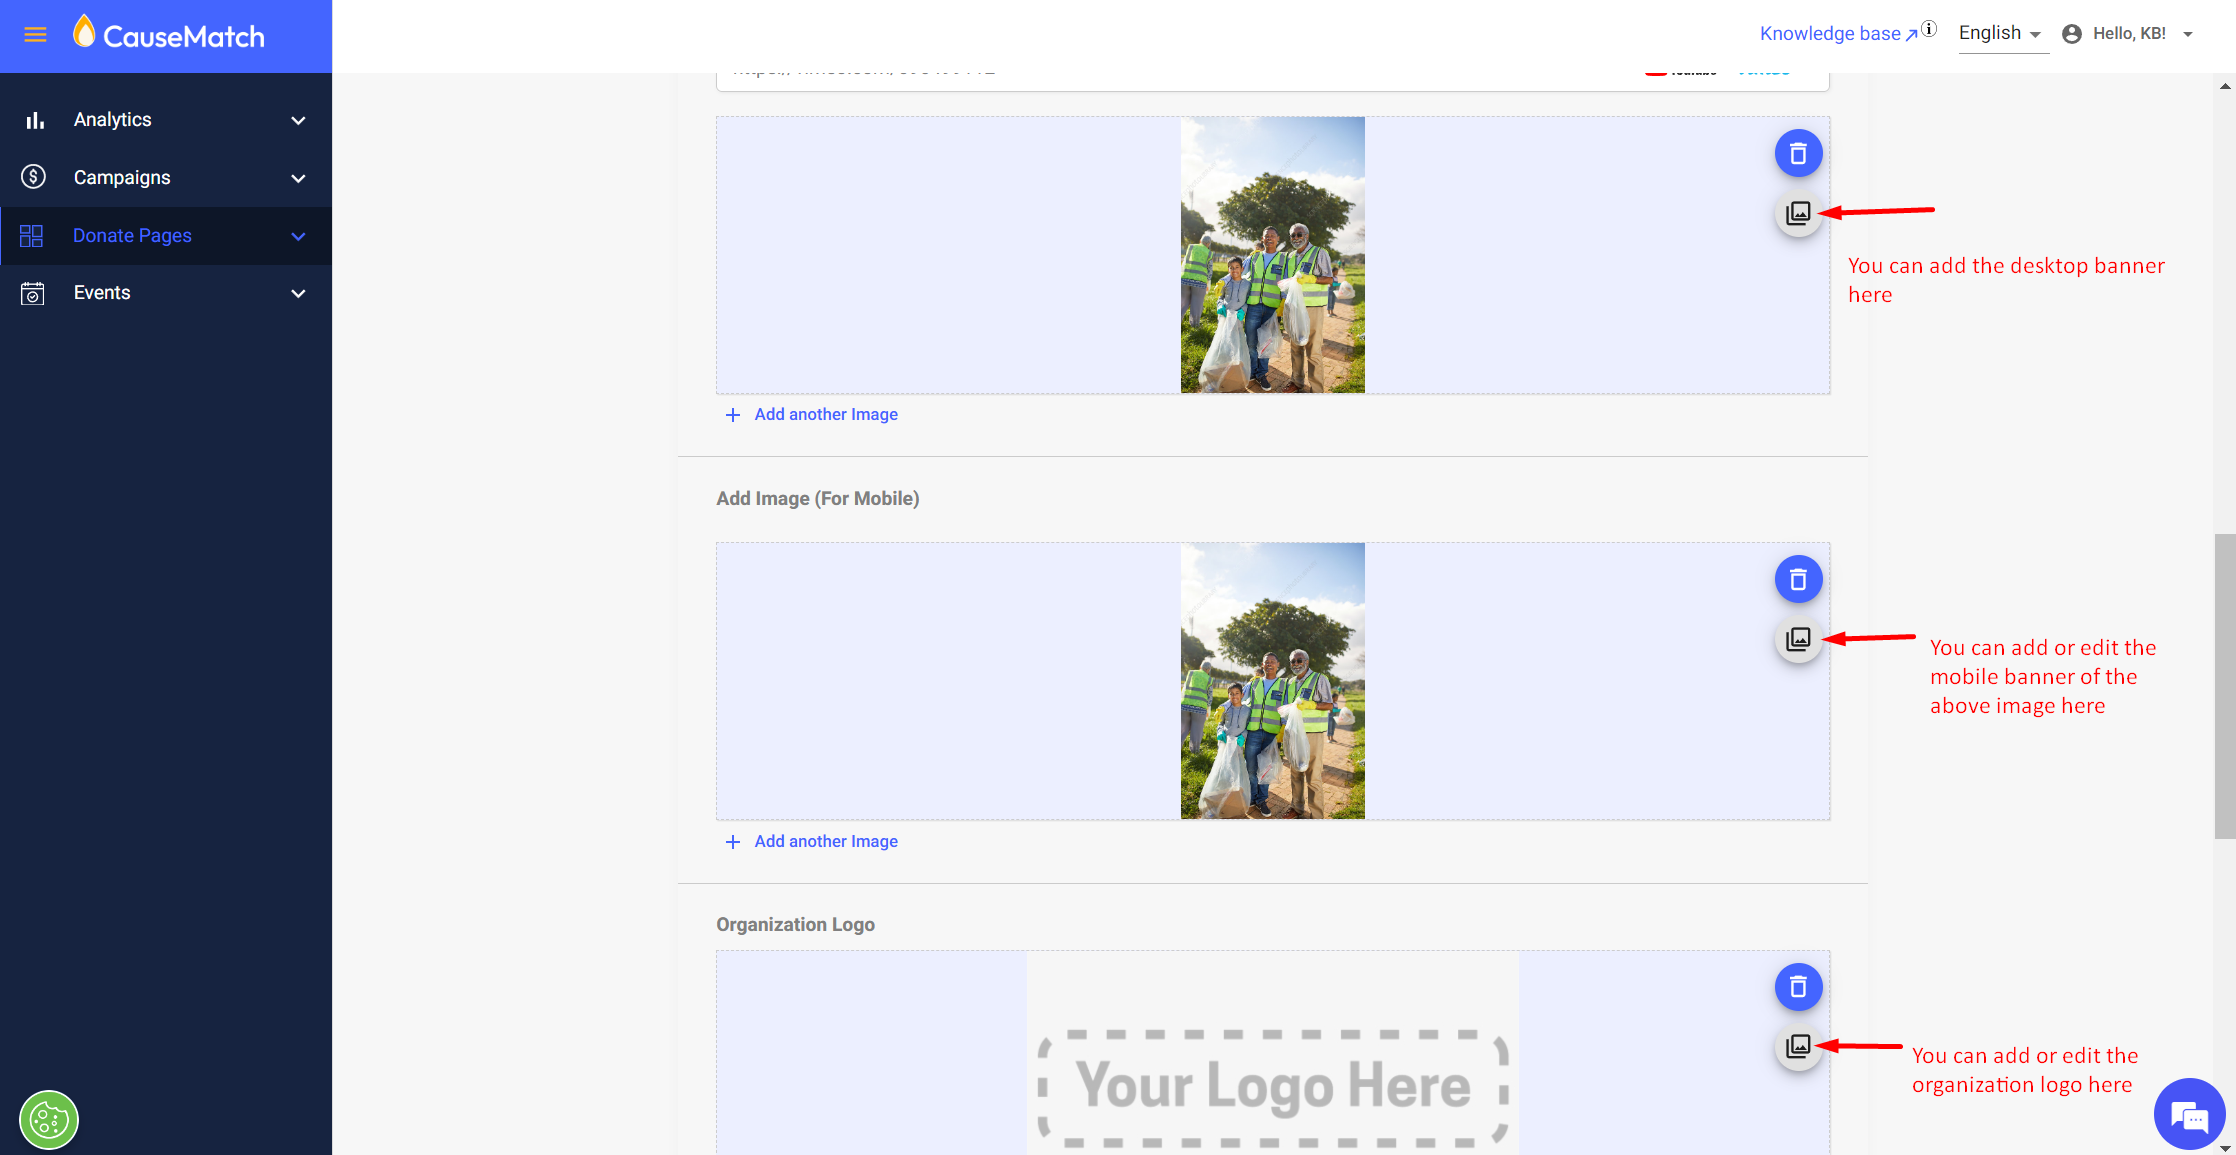Delete the organization logo
The height and width of the screenshot is (1155, 2236).
click(1798, 988)
